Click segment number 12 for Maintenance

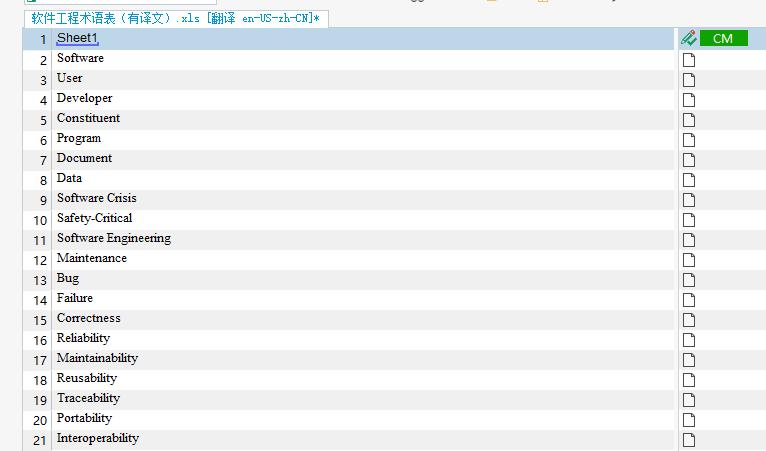pyautogui.click(x=40, y=260)
